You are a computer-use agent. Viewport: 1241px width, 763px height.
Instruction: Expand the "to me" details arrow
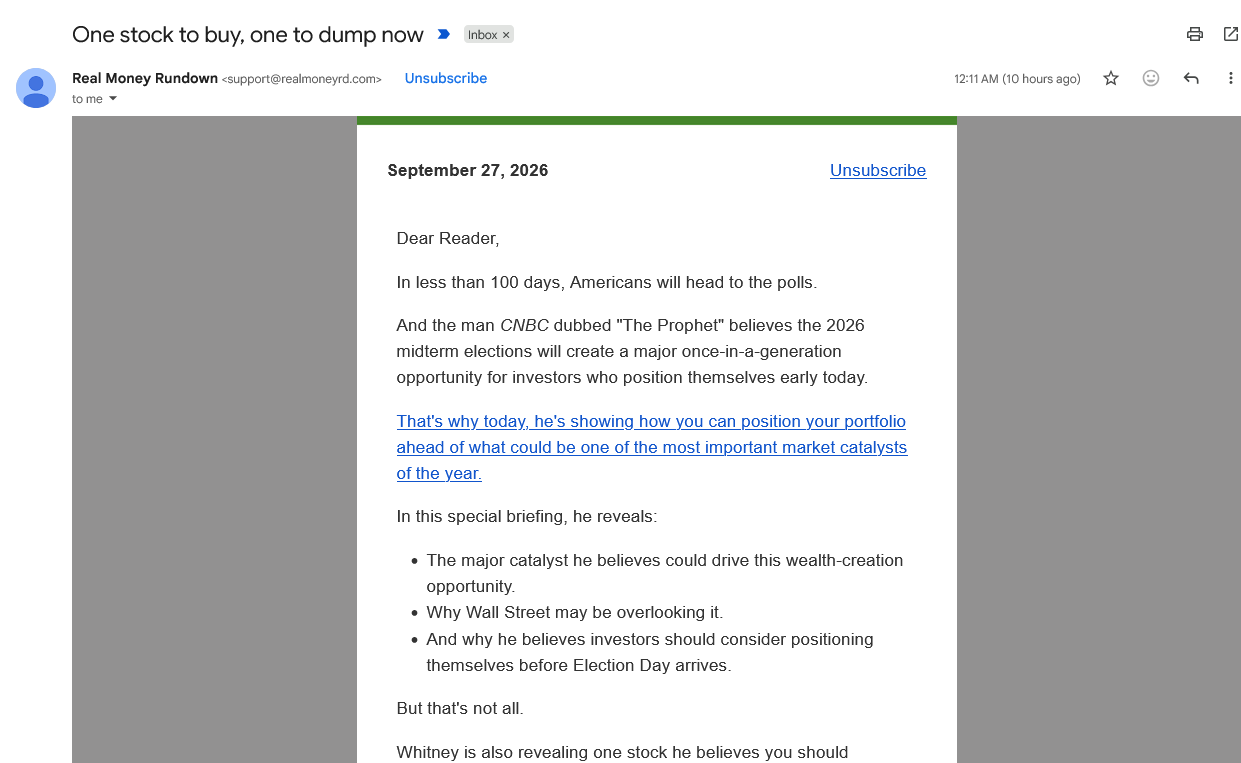[113, 98]
